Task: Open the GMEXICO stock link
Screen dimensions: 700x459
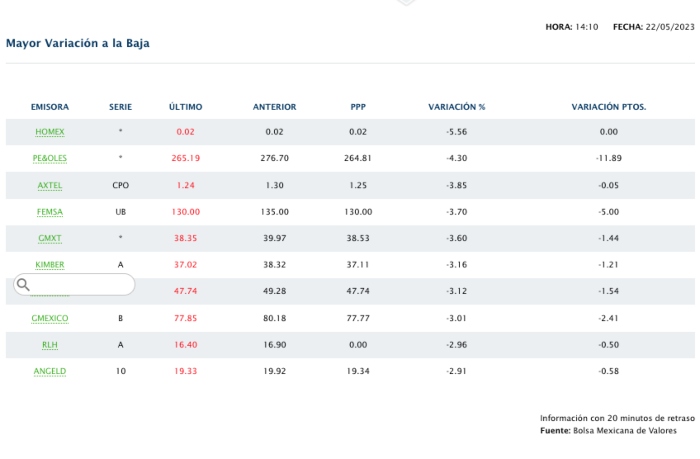Action: (50, 318)
